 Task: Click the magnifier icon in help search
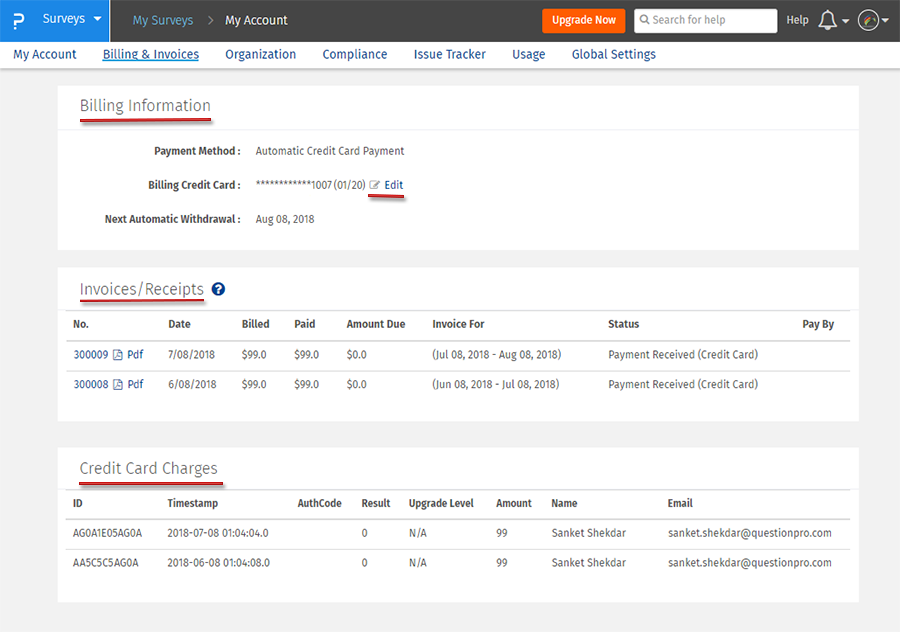(x=645, y=20)
